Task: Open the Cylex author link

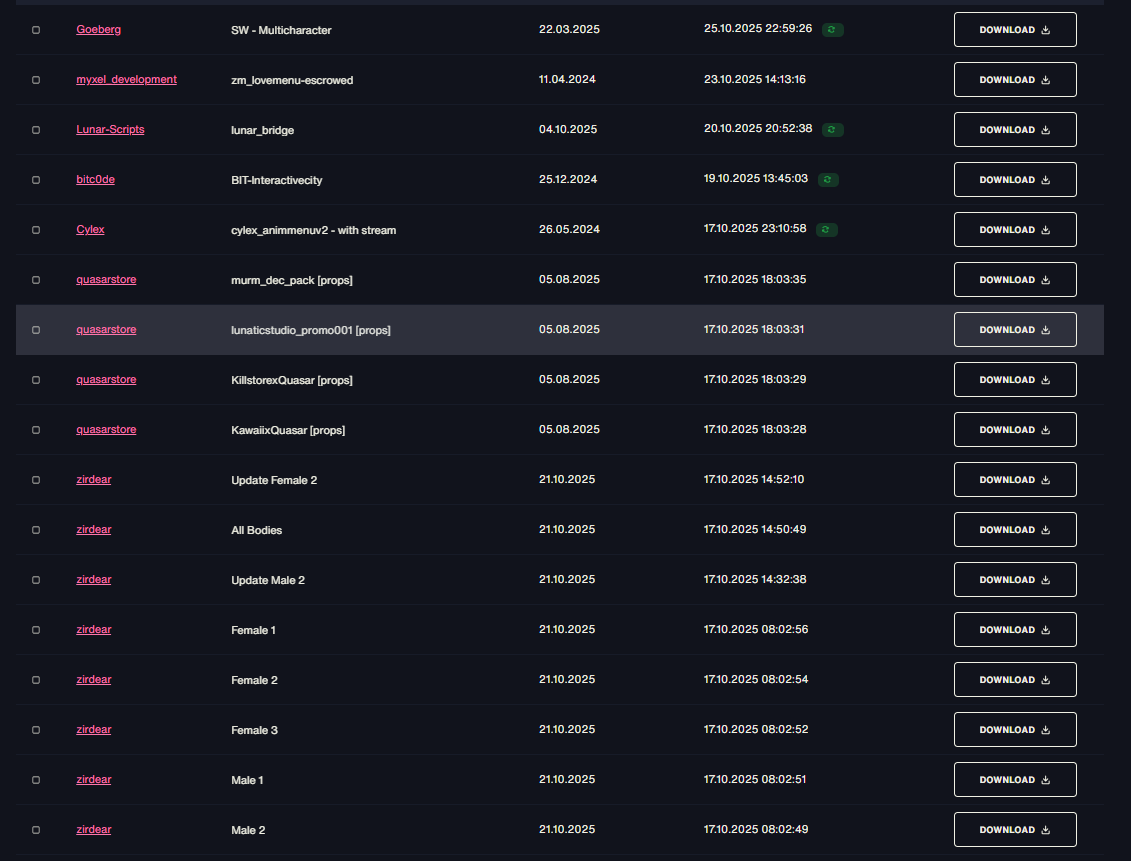Action: (x=90, y=229)
